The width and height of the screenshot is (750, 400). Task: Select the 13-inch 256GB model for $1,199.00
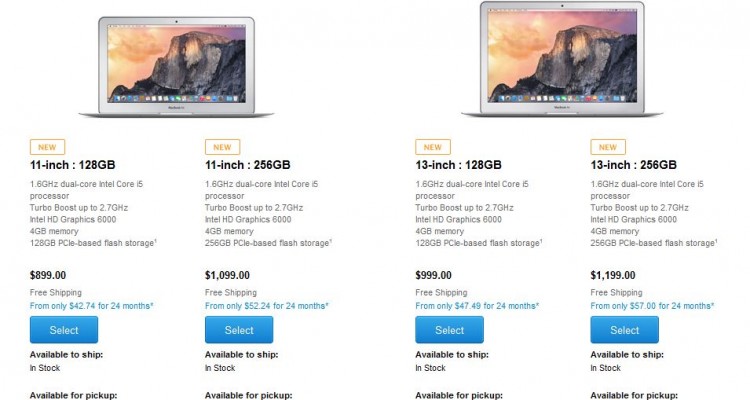624,330
